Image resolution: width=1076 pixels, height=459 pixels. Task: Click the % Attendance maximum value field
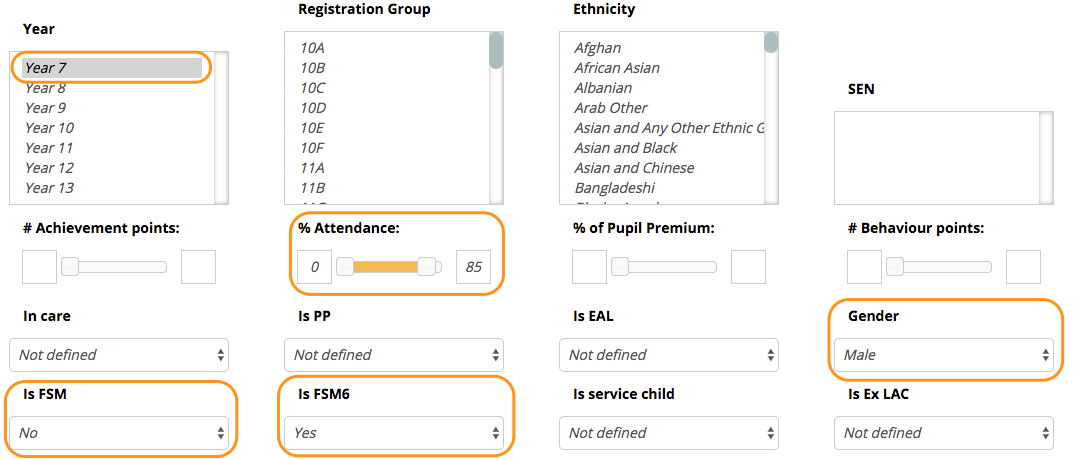point(474,267)
